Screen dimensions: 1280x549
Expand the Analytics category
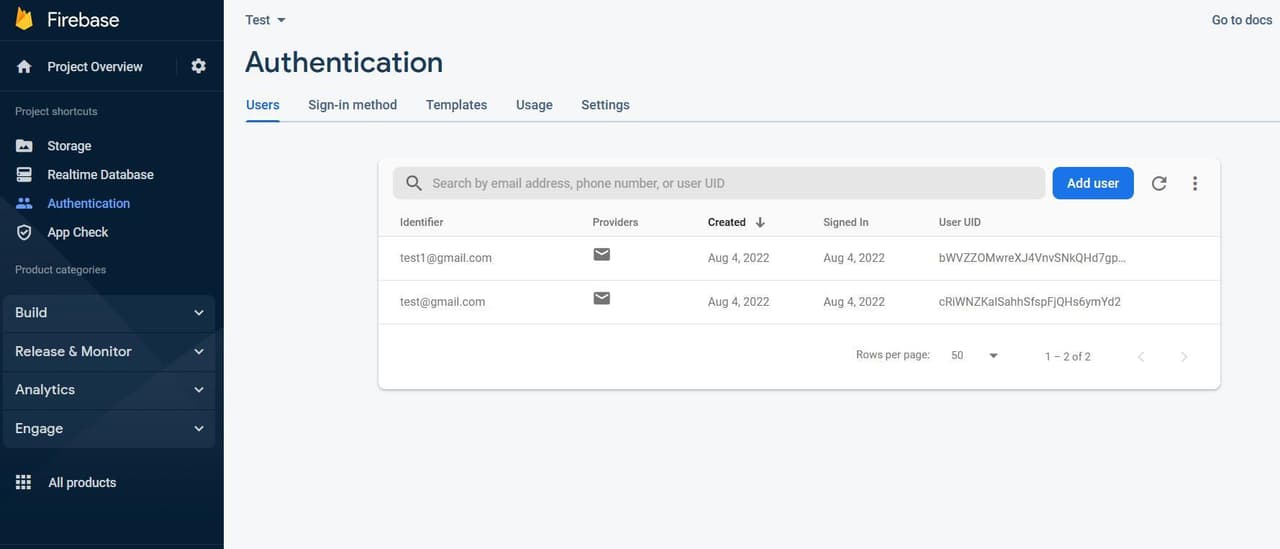point(109,390)
